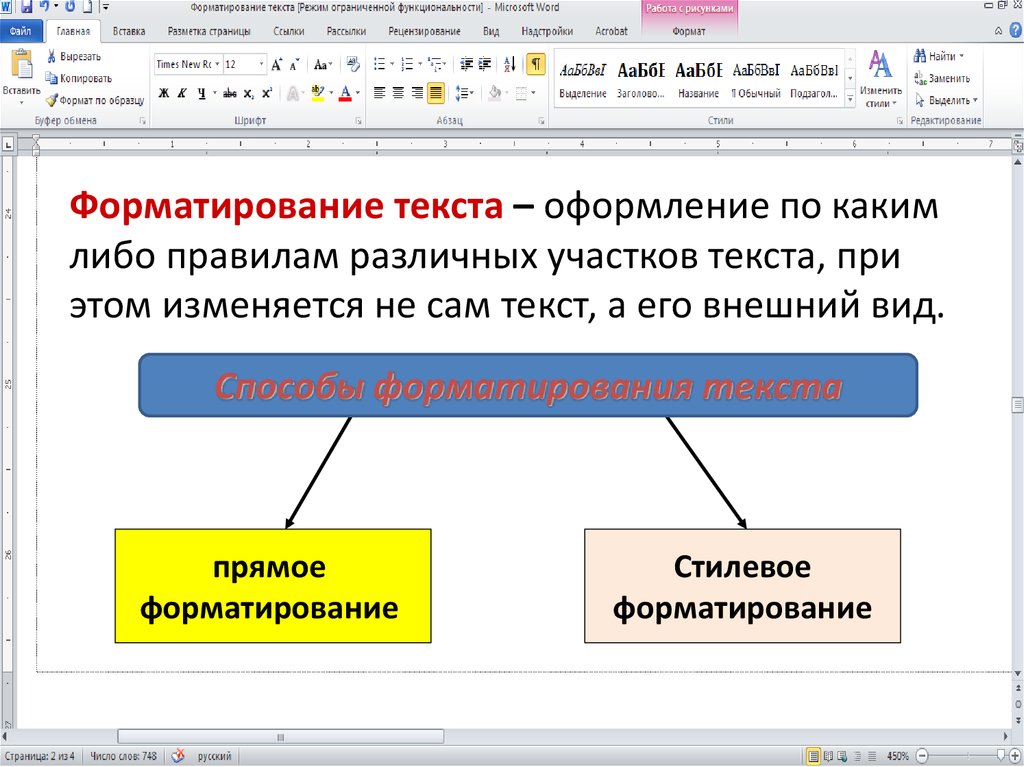Select the blue Способы форматирования текста shape
This screenshot has width=1024, height=767.
(x=528, y=385)
